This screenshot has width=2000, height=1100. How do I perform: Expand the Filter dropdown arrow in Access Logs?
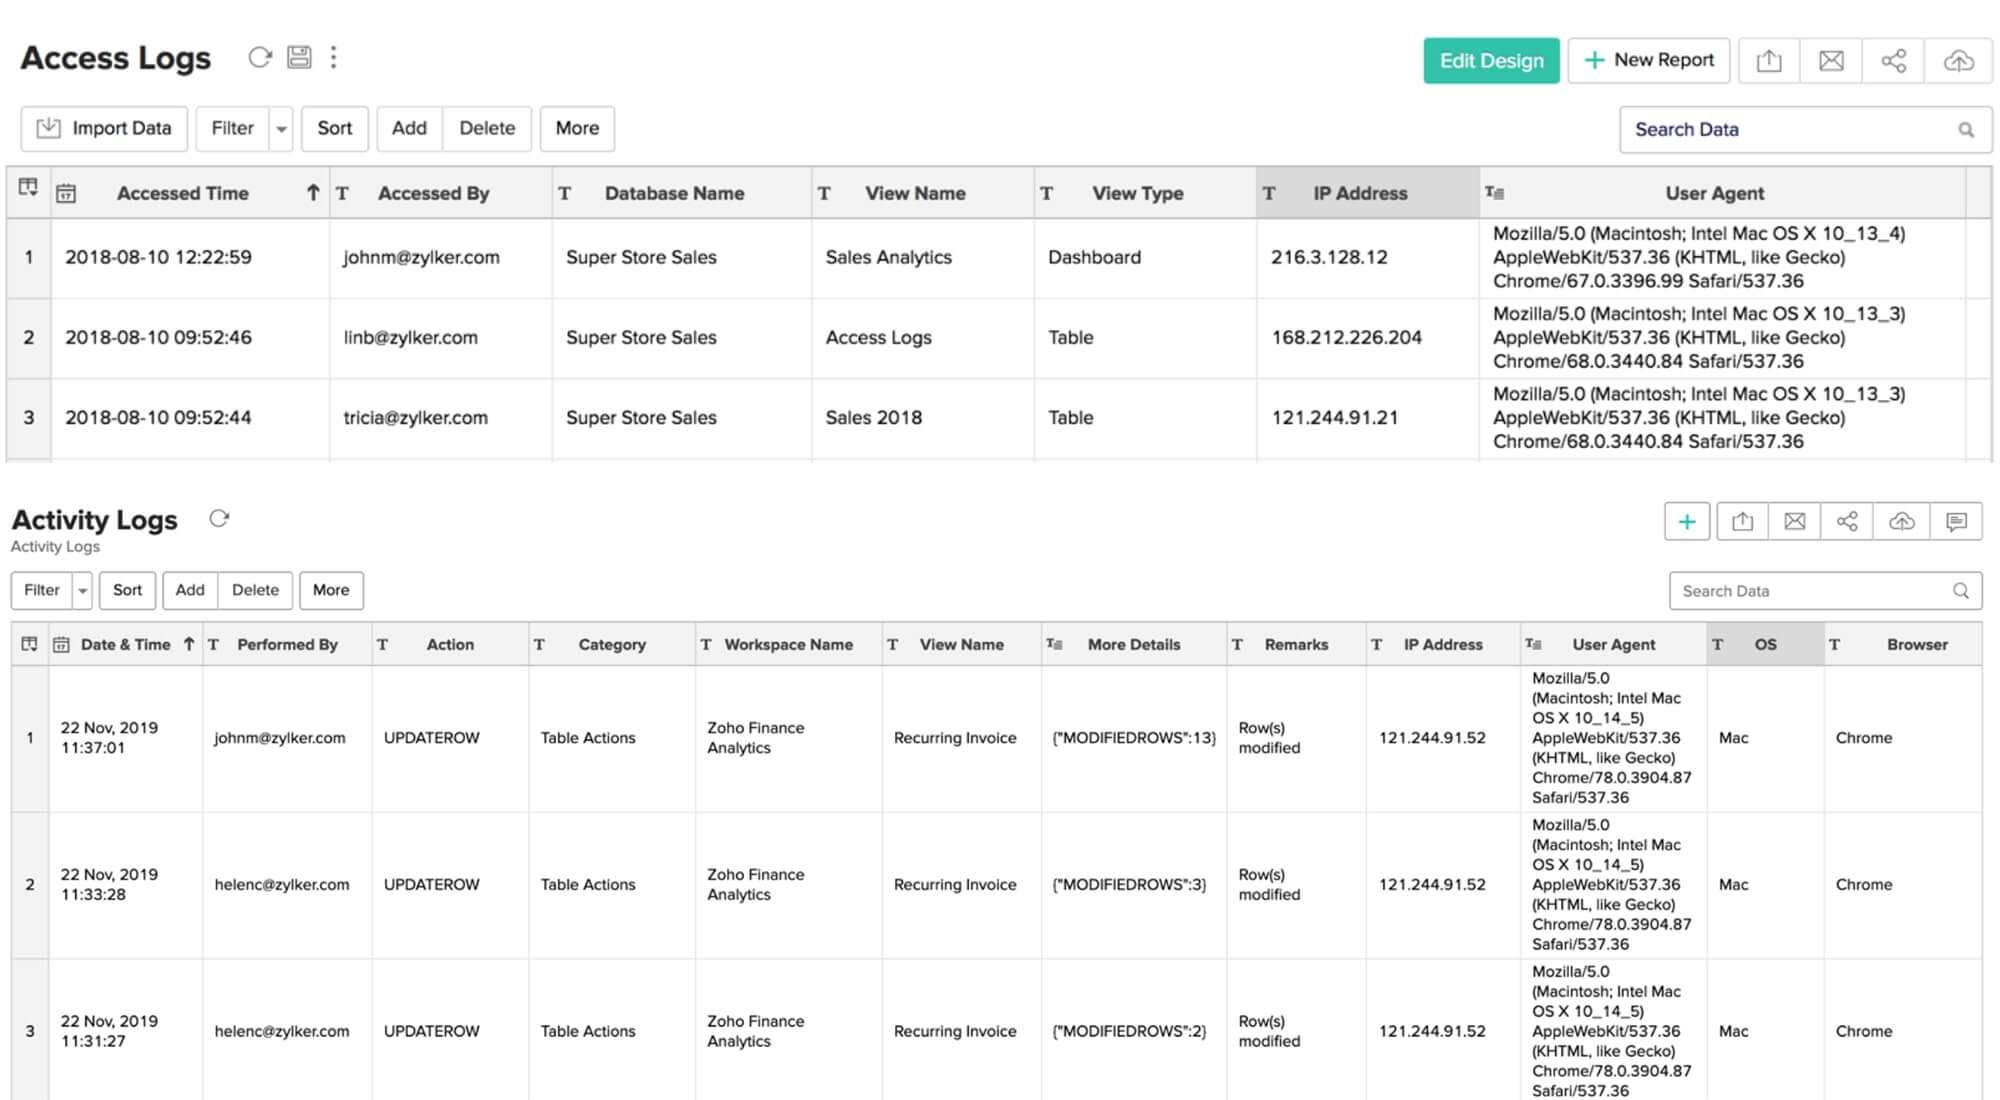[x=281, y=129]
